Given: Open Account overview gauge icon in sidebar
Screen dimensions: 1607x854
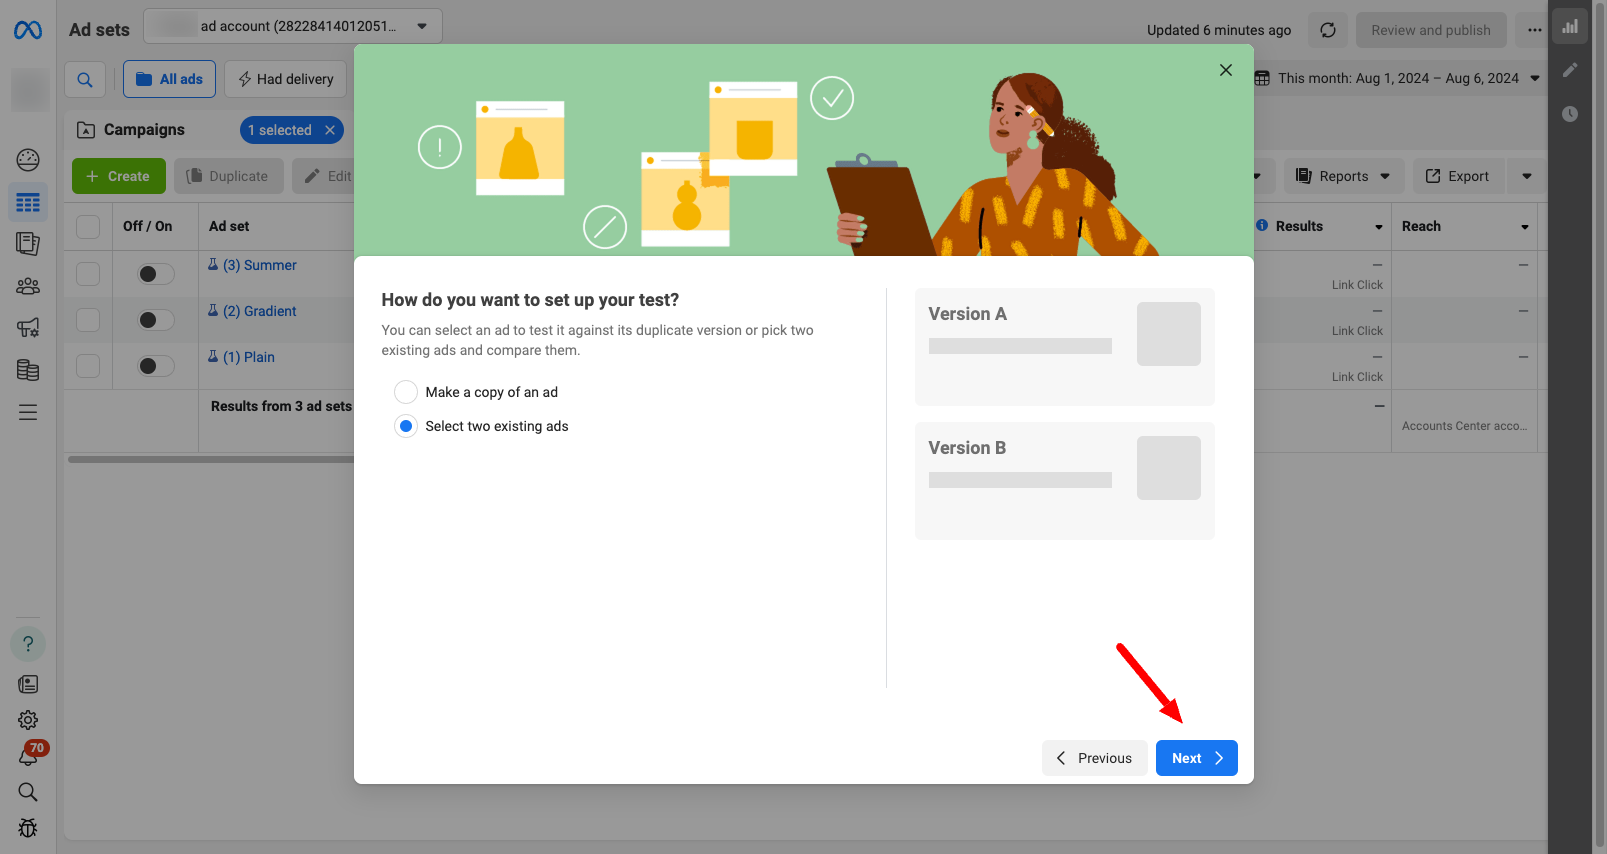Looking at the screenshot, I should tap(28, 159).
